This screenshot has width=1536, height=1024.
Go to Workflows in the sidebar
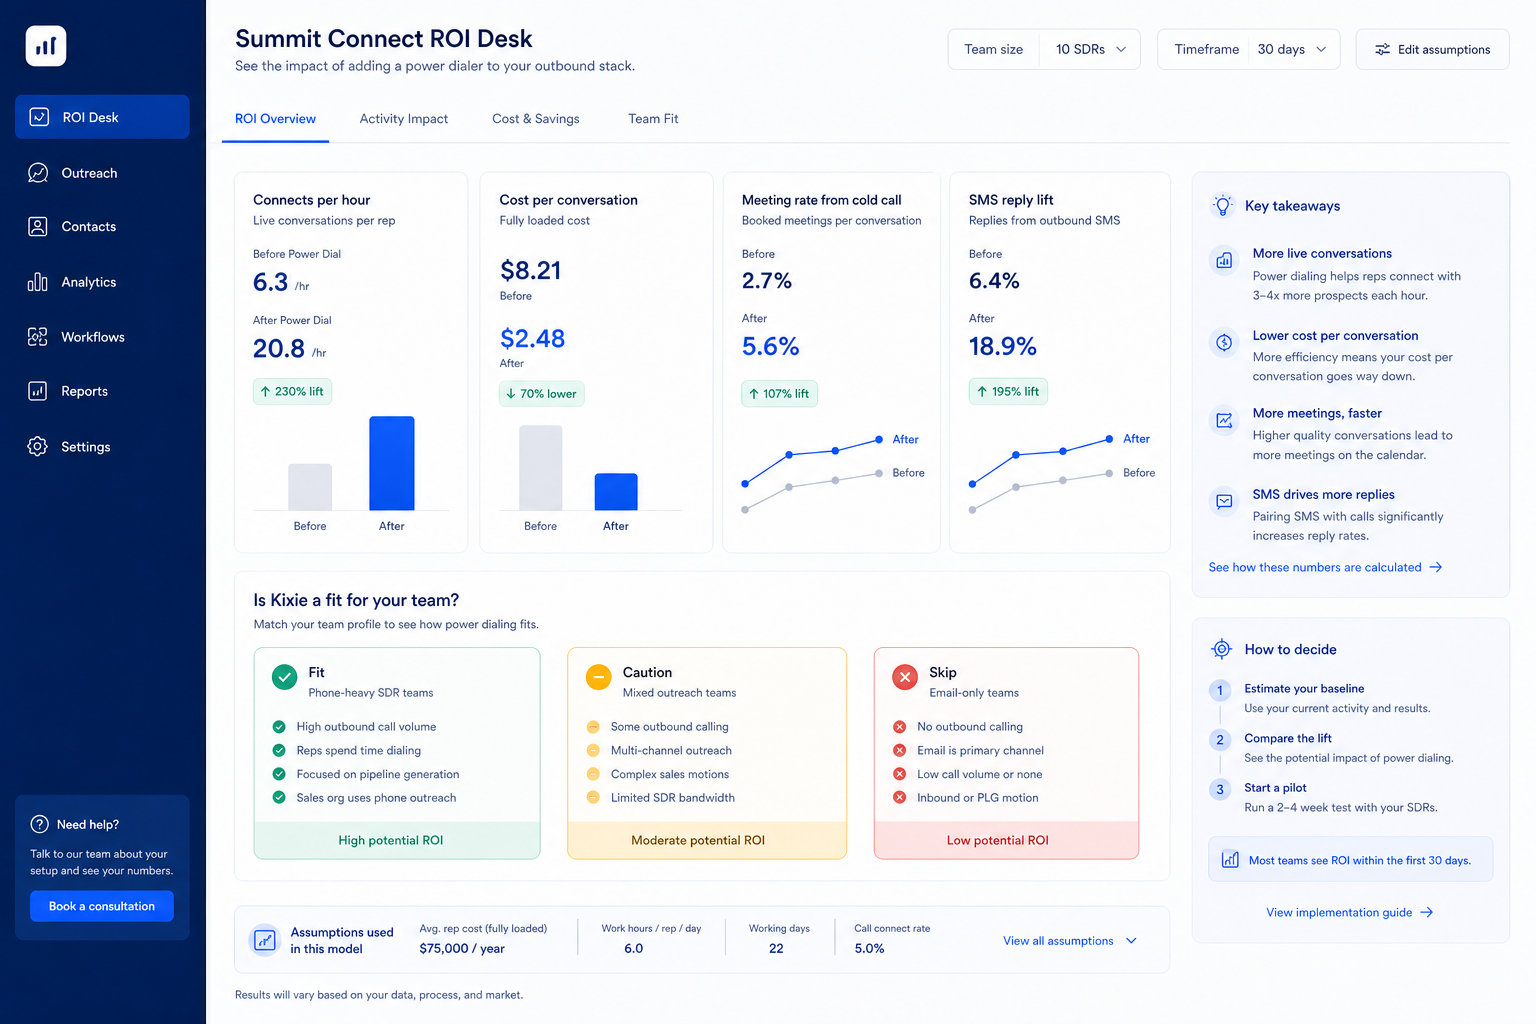pos(102,337)
